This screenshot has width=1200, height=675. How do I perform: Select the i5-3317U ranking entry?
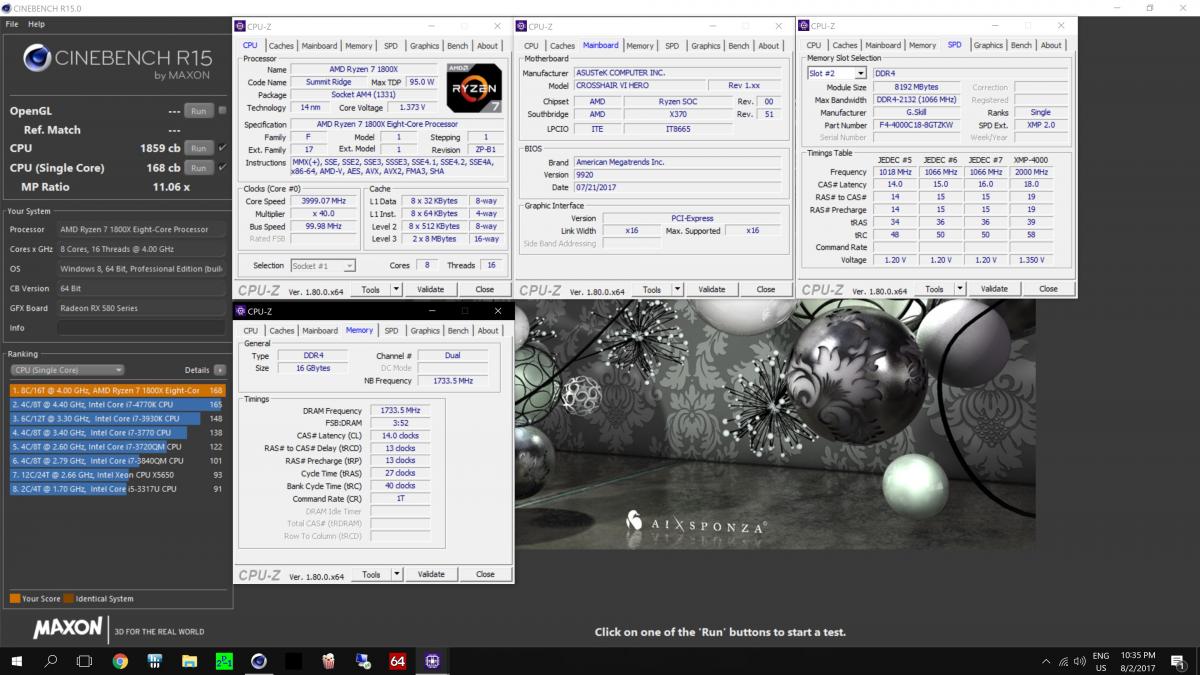pyautogui.click(x=117, y=489)
